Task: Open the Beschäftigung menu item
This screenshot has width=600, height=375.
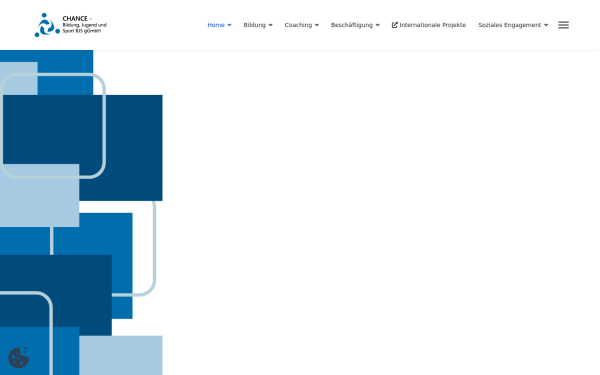Action: (x=355, y=25)
